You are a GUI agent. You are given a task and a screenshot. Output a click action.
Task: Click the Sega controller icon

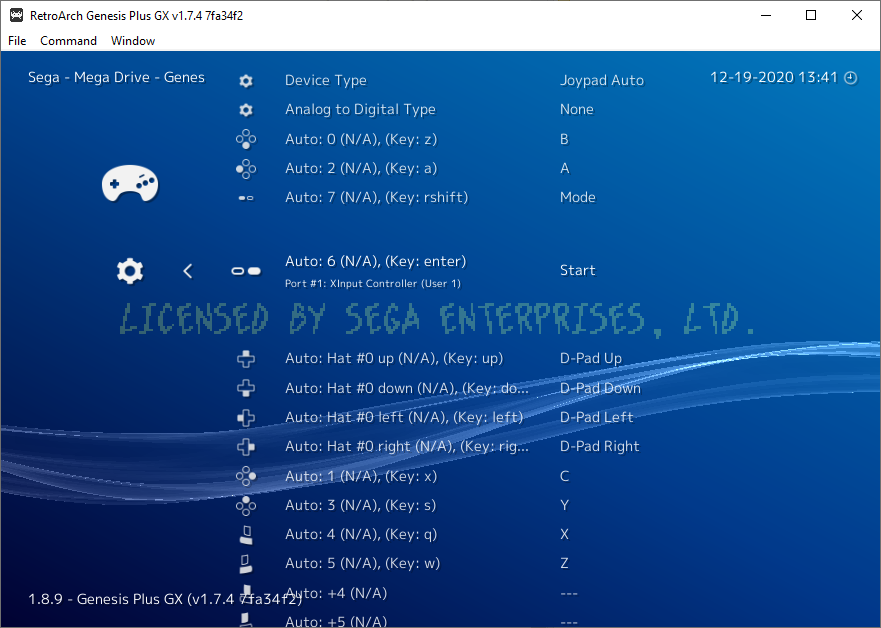point(130,184)
